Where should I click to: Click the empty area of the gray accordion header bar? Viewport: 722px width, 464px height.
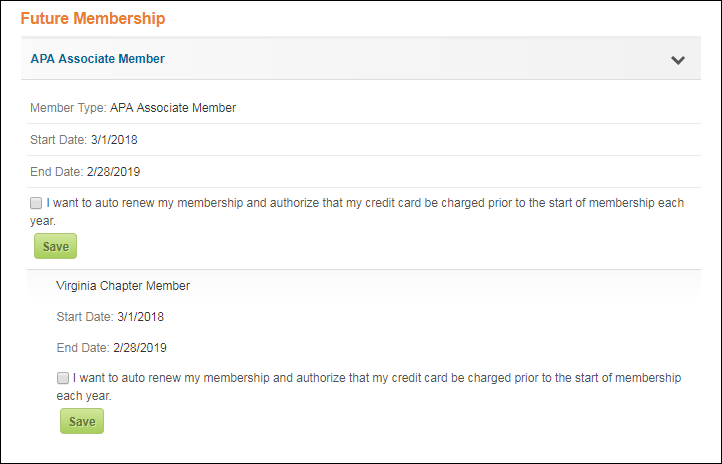[414, 58]
